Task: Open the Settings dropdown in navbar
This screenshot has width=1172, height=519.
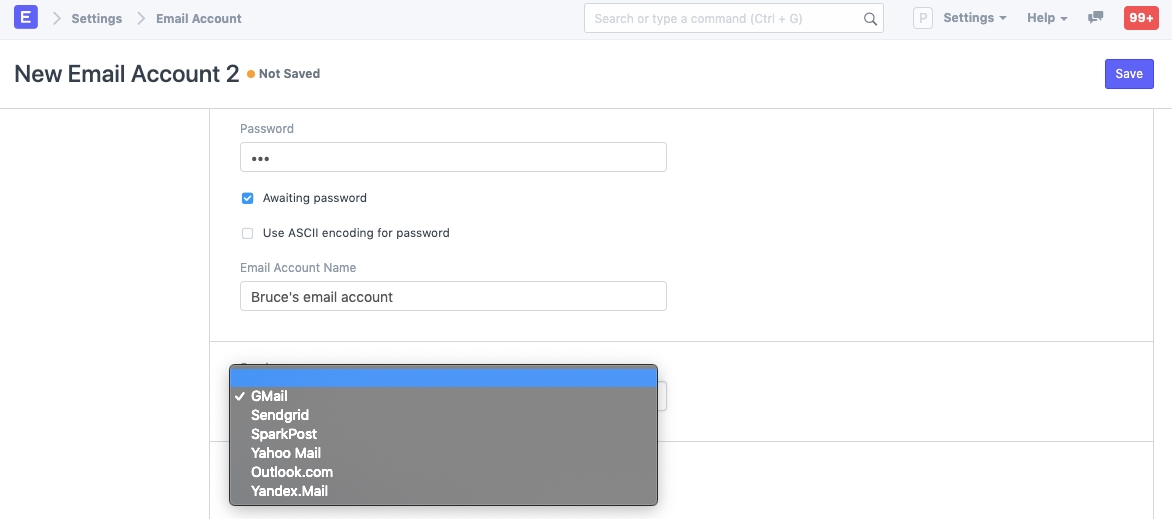Action: pyautogui.click(x=975, y=18)
